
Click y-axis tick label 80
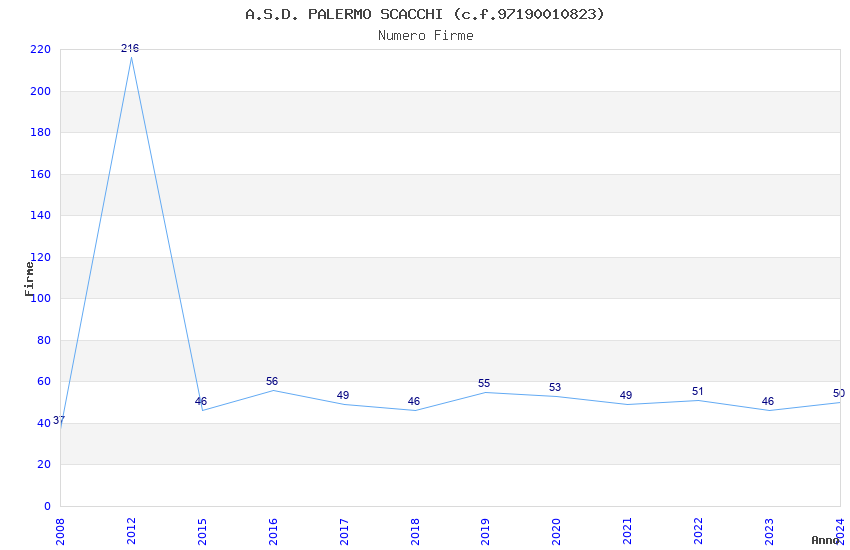[x=44, y=340]
